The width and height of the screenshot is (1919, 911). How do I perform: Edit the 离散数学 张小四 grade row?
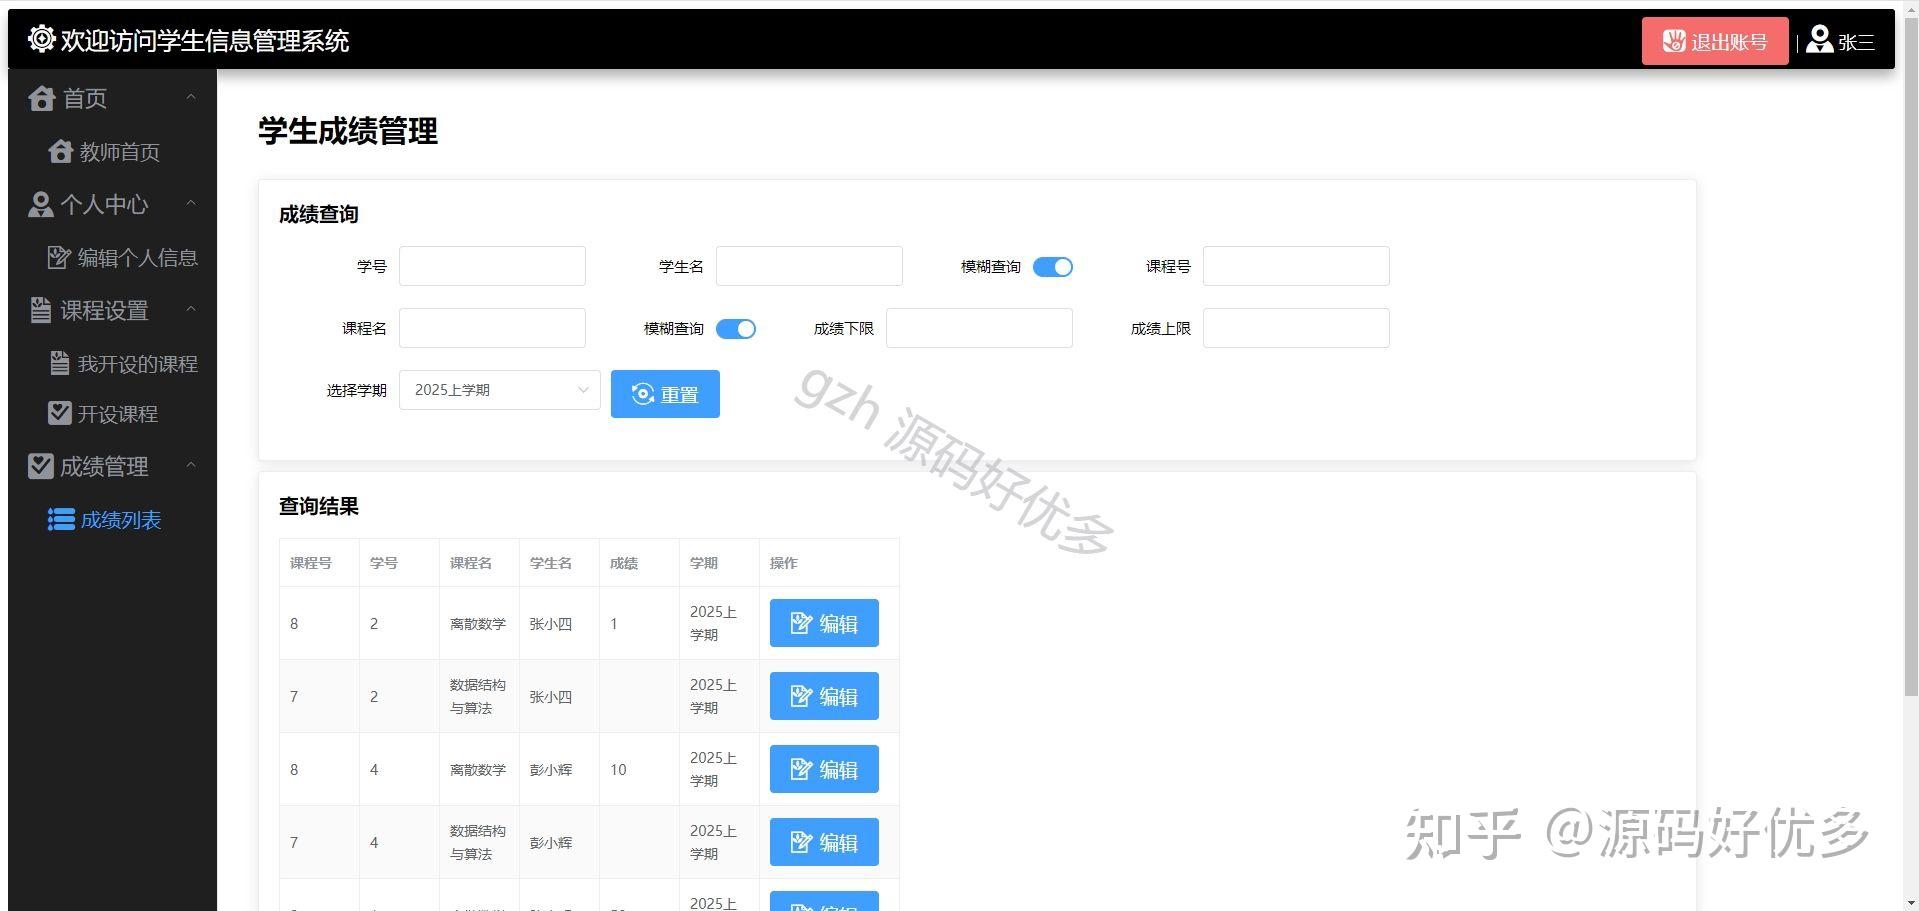[824, 623]
